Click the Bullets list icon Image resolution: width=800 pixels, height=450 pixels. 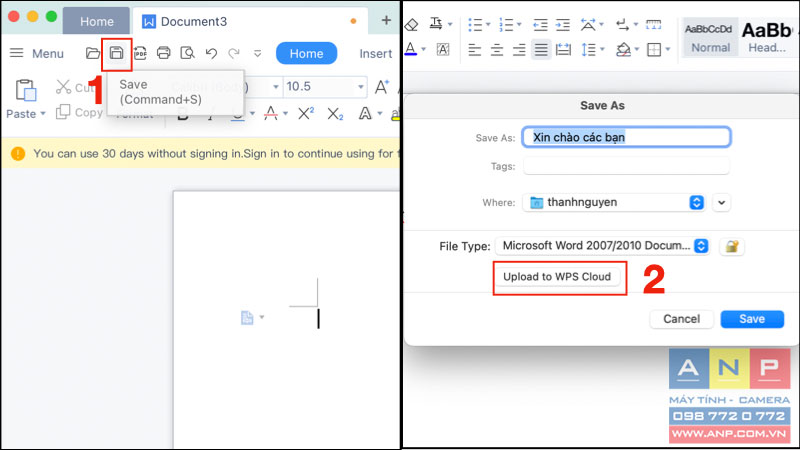click(475, 24)
